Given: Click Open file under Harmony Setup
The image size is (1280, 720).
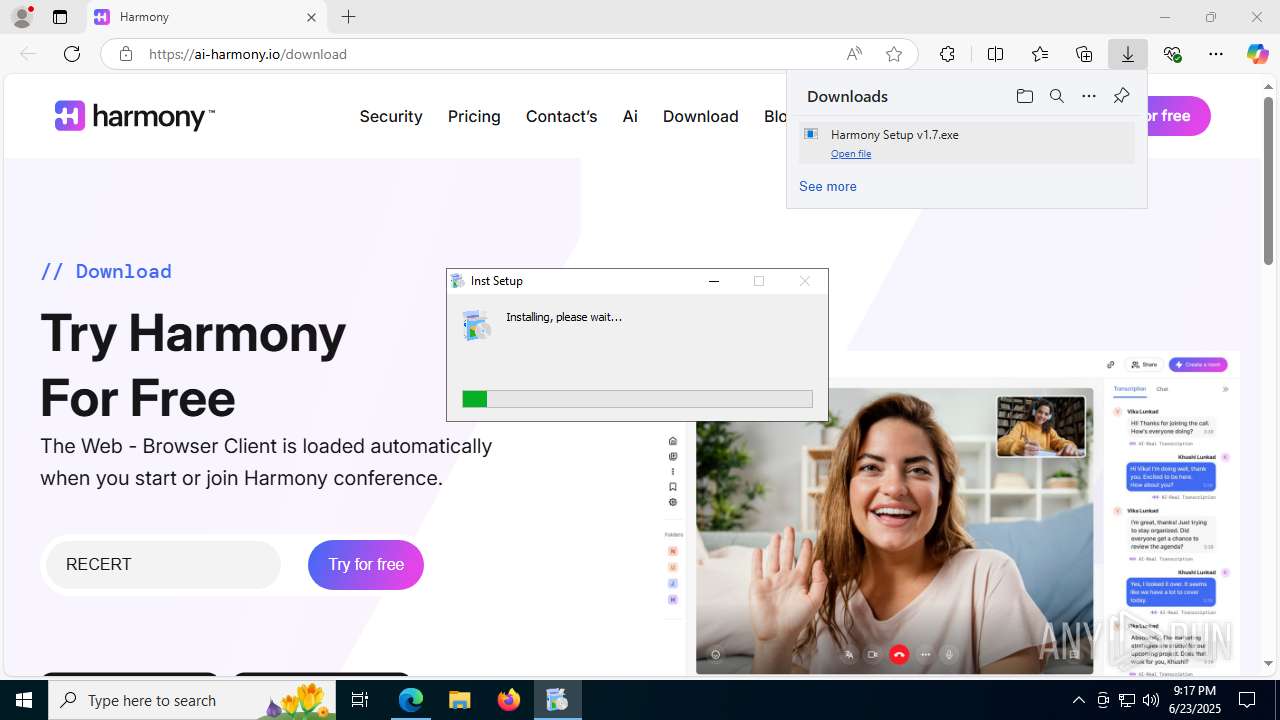Looking at the screenshot, I should [x=851, y=153].
